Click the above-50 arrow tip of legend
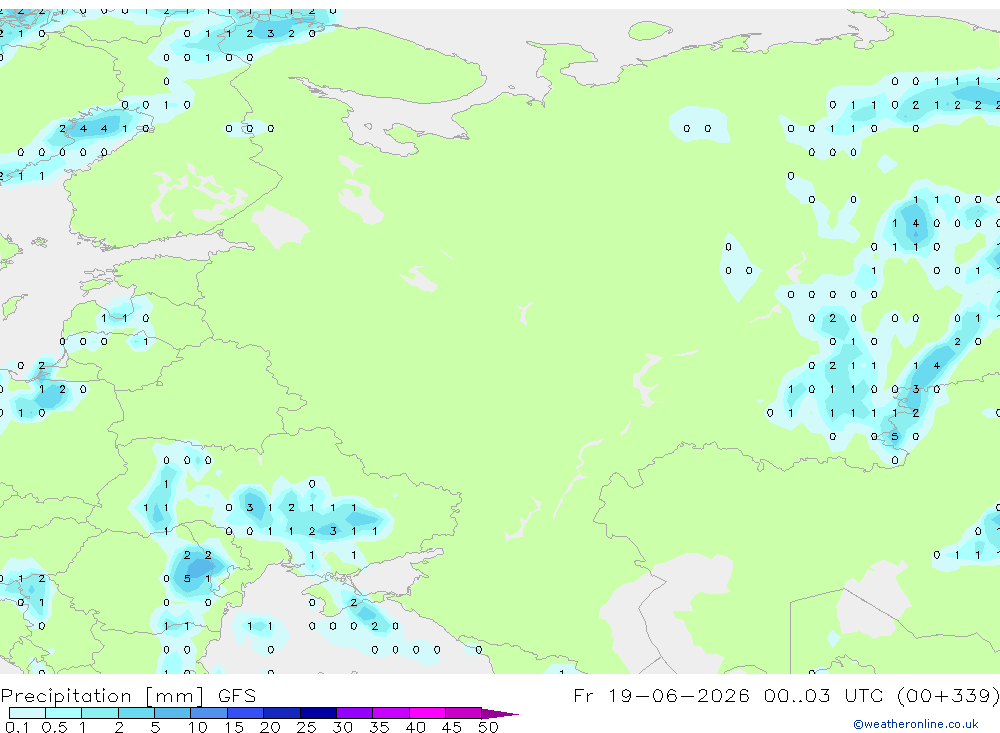 (x=500, y=714)
